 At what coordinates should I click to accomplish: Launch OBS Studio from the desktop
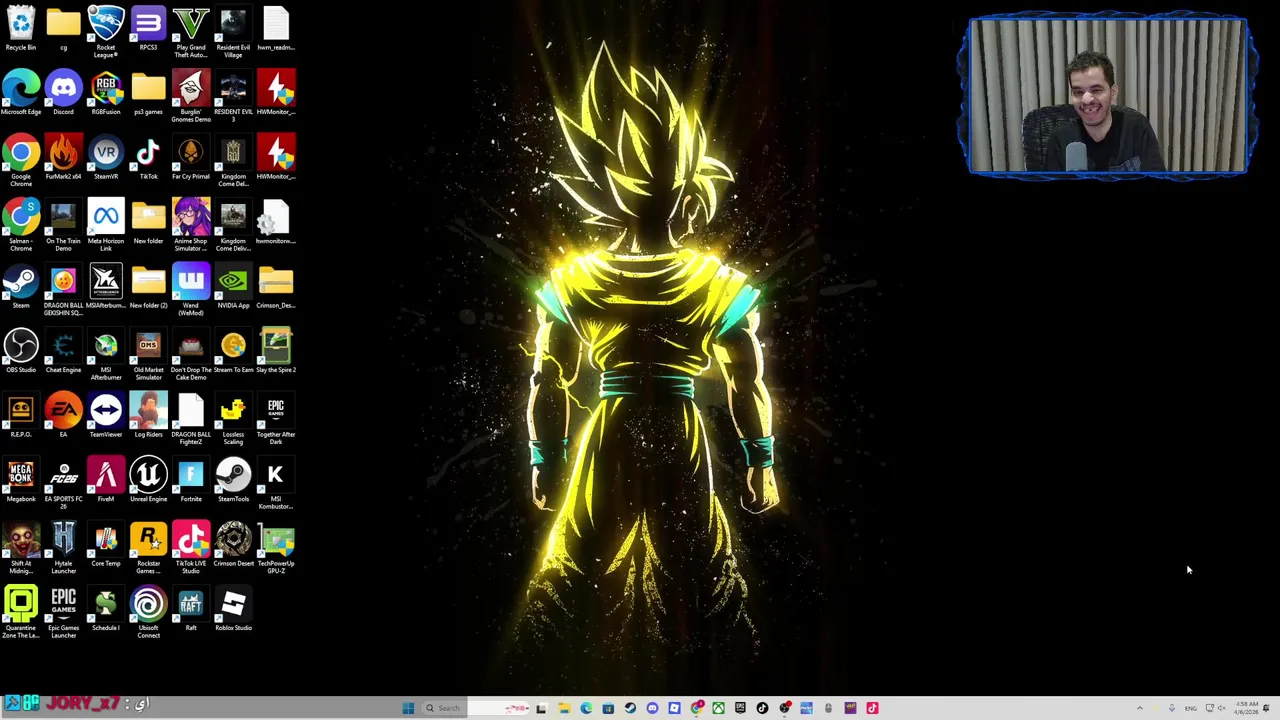pos(21,351)
